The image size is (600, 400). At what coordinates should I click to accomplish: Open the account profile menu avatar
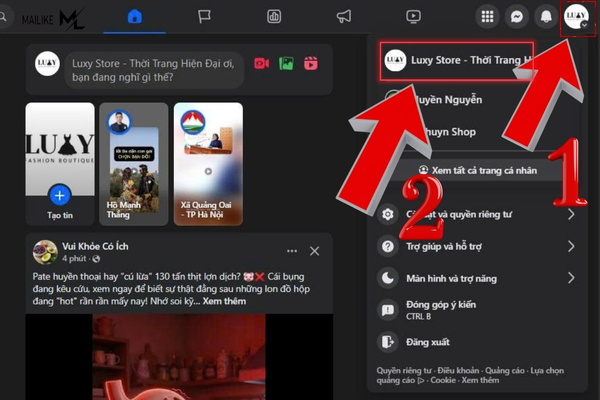click(x=576, y=16)
